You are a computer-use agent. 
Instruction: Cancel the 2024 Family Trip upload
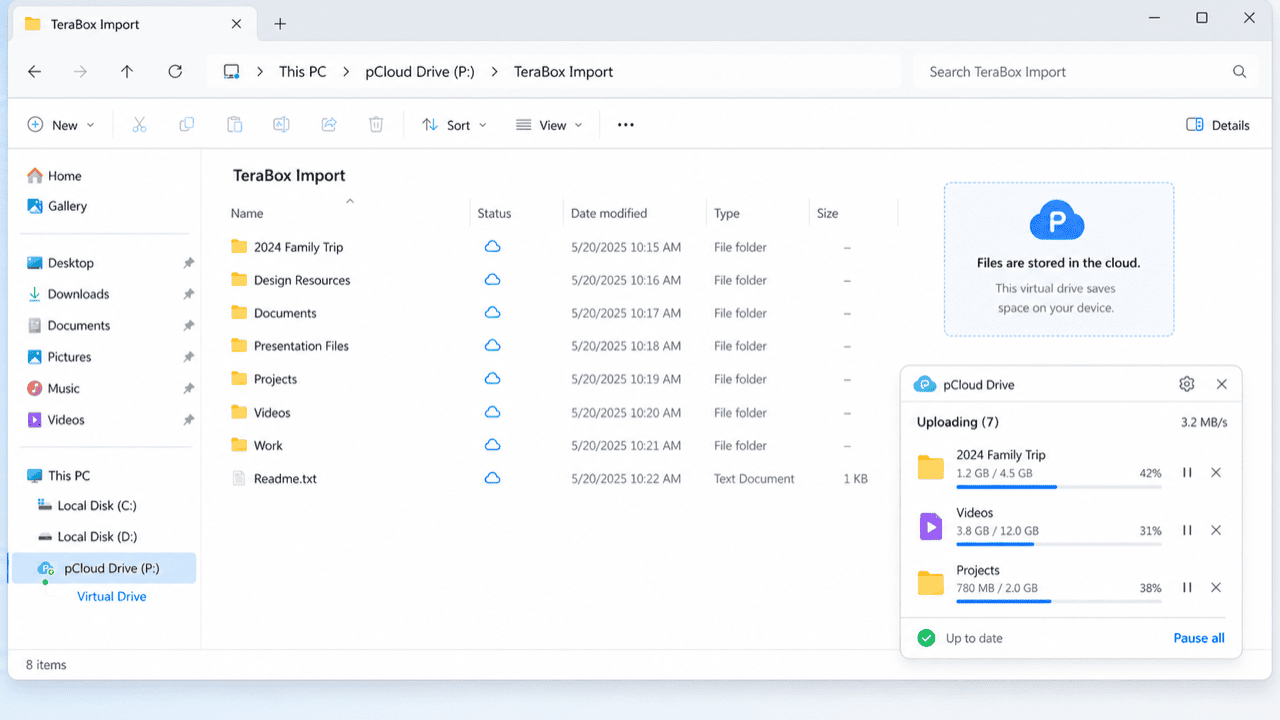click(x=1216, y=472)
